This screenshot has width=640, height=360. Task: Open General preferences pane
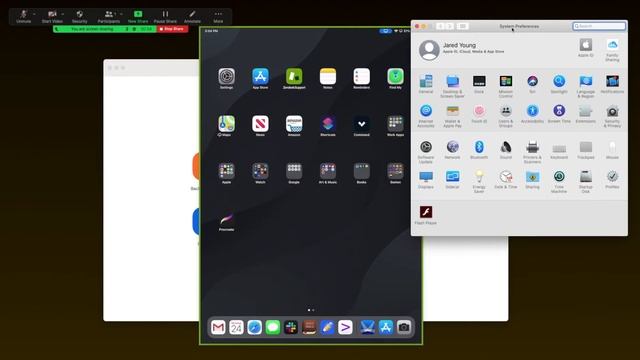[426, 84]
